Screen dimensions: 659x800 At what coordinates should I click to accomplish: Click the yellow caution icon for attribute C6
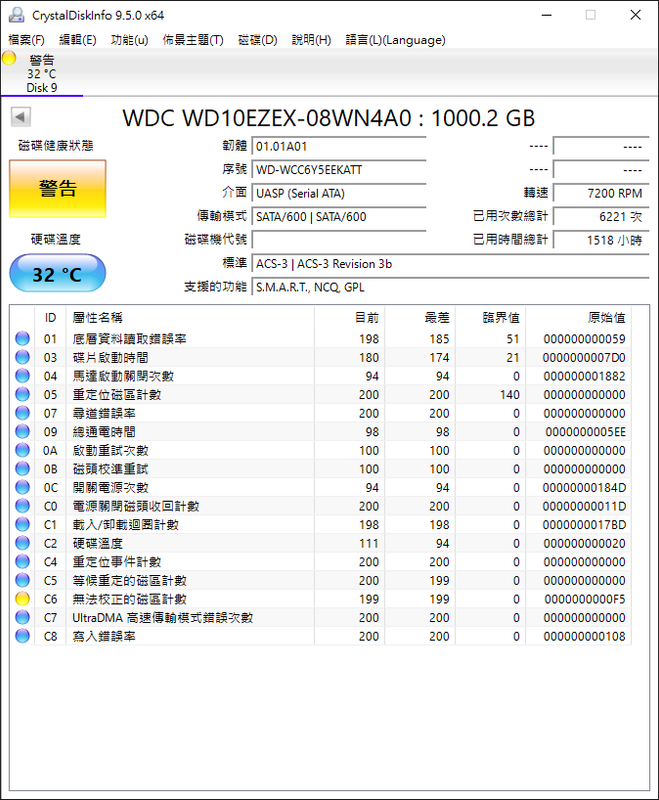coord(22,599)
